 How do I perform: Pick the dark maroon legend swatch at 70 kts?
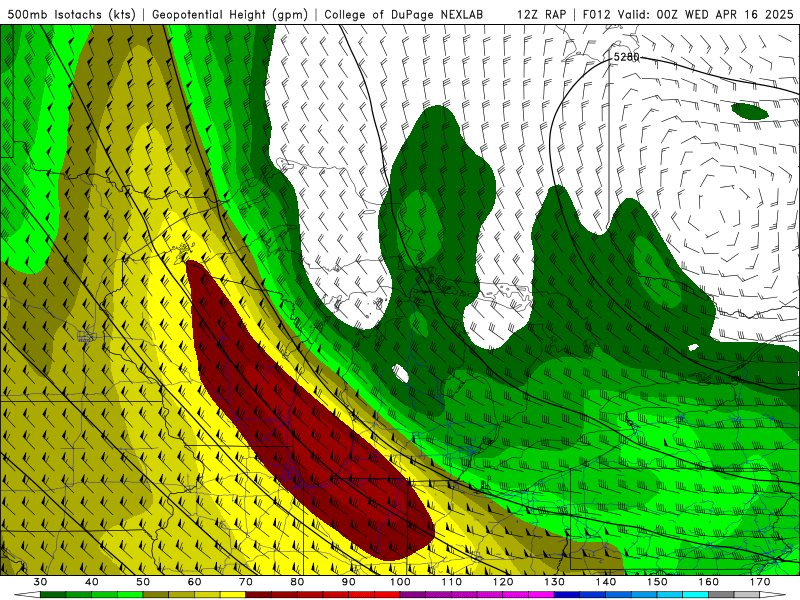click(259, 595)
